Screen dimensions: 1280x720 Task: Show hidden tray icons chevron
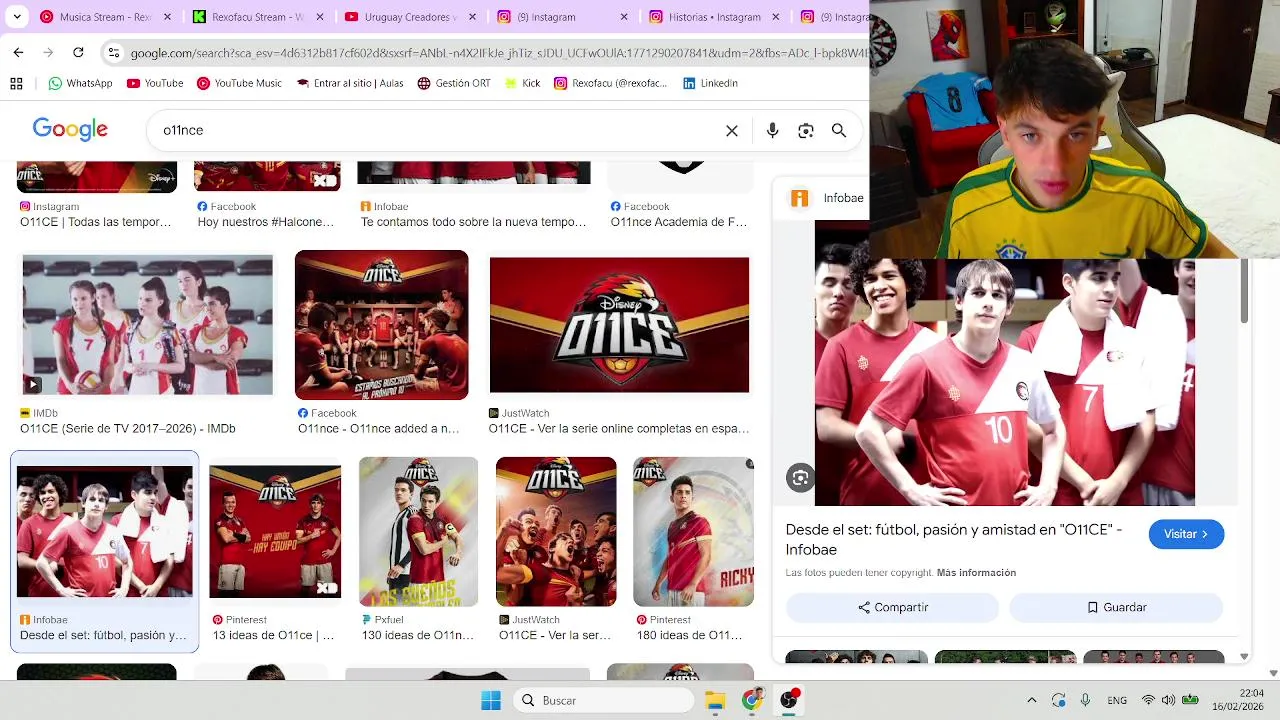(x=1032, y=700)
